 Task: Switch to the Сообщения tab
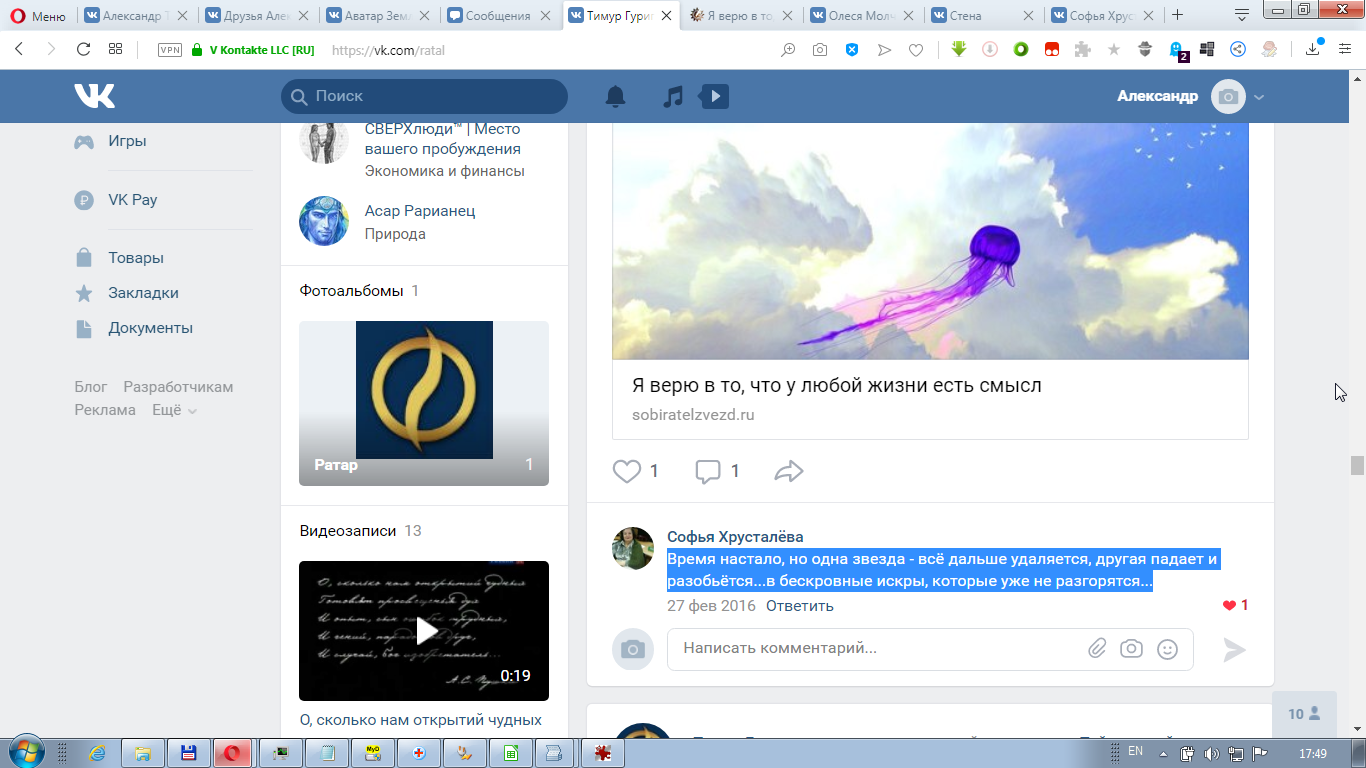501,15
